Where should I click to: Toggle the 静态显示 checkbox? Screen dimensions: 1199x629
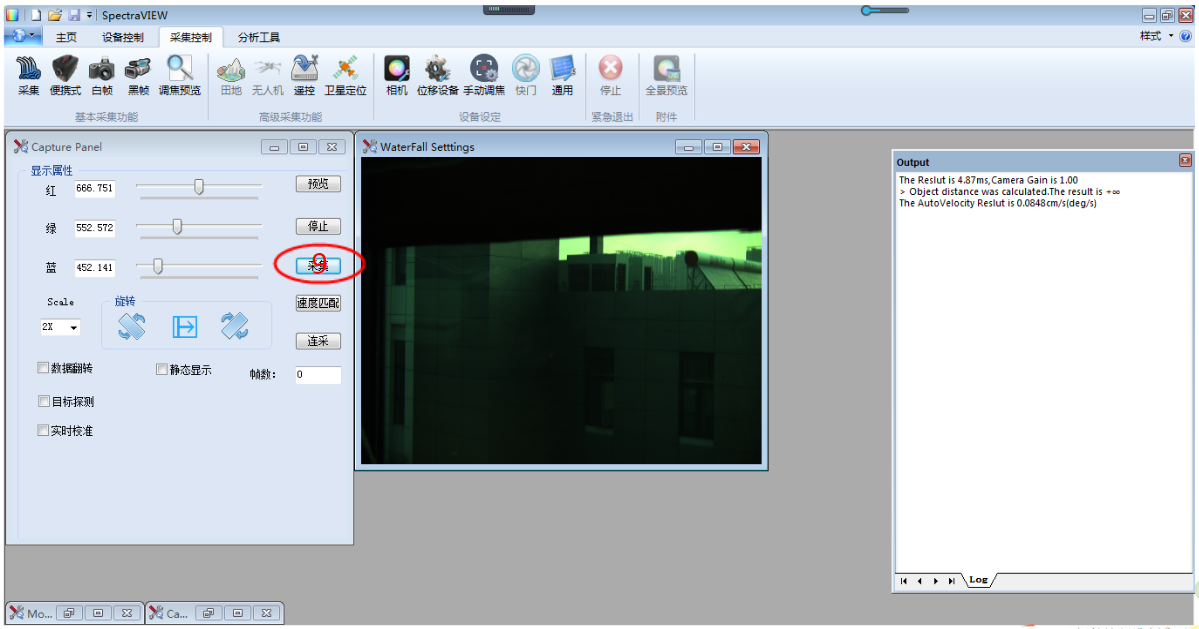pos(162,369)
